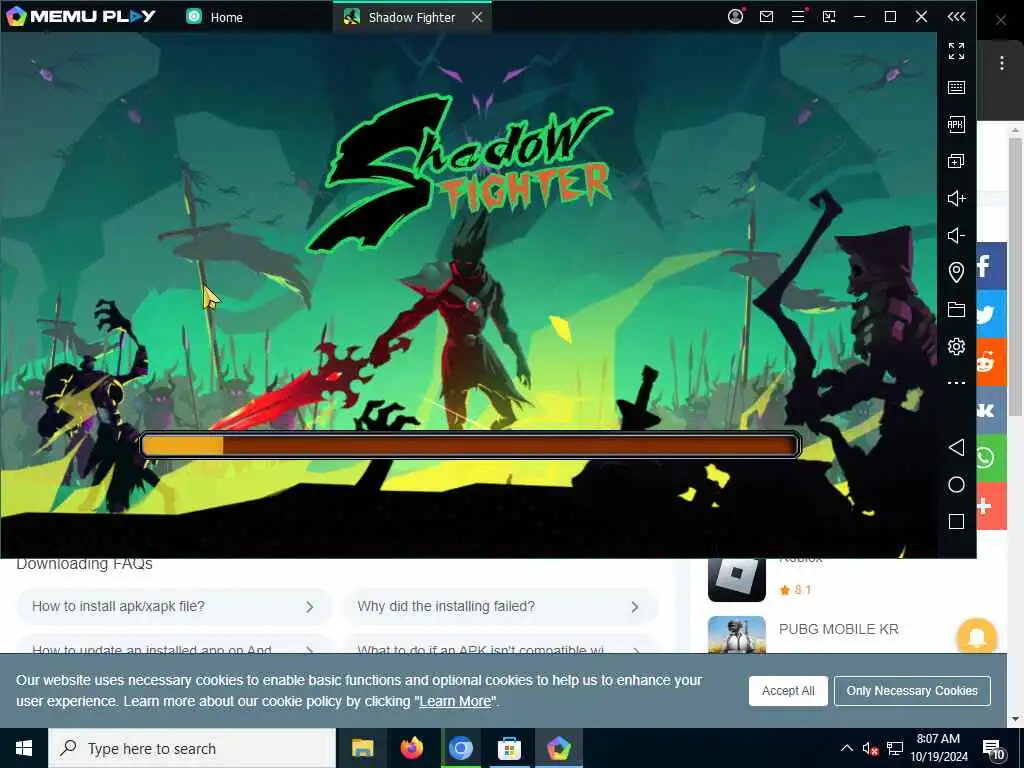Open MEmu settings gear
The height and width of the screenshot is (768, 1024).
tap(956, 346)
